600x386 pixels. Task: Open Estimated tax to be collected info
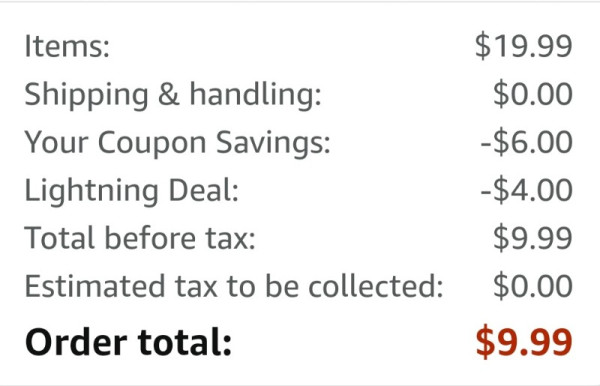point(234,286)
